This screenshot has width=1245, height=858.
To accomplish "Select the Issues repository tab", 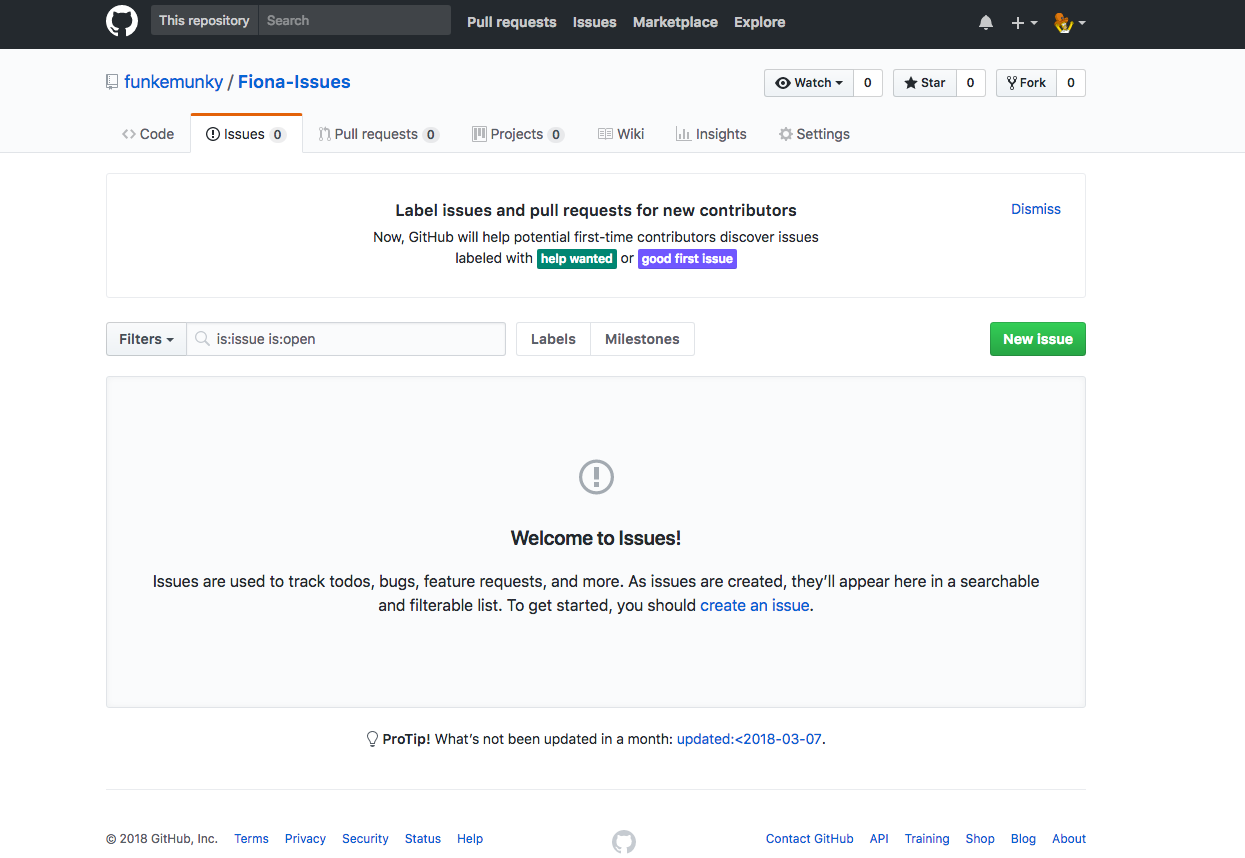I will click(x=246, y=134).
